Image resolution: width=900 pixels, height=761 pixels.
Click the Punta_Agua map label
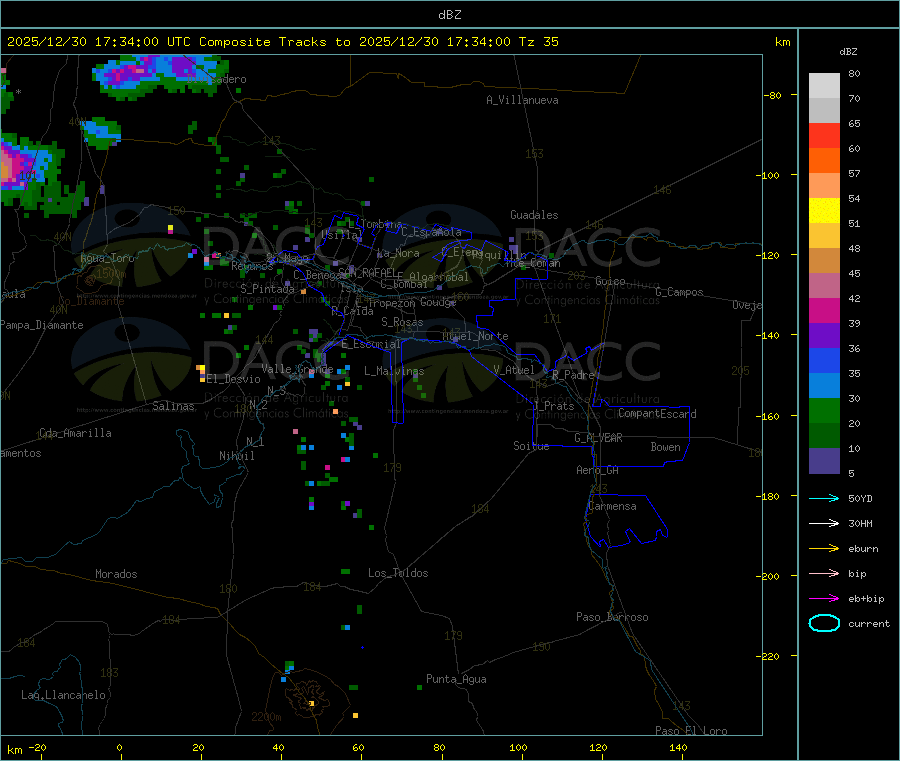point(456,679)
